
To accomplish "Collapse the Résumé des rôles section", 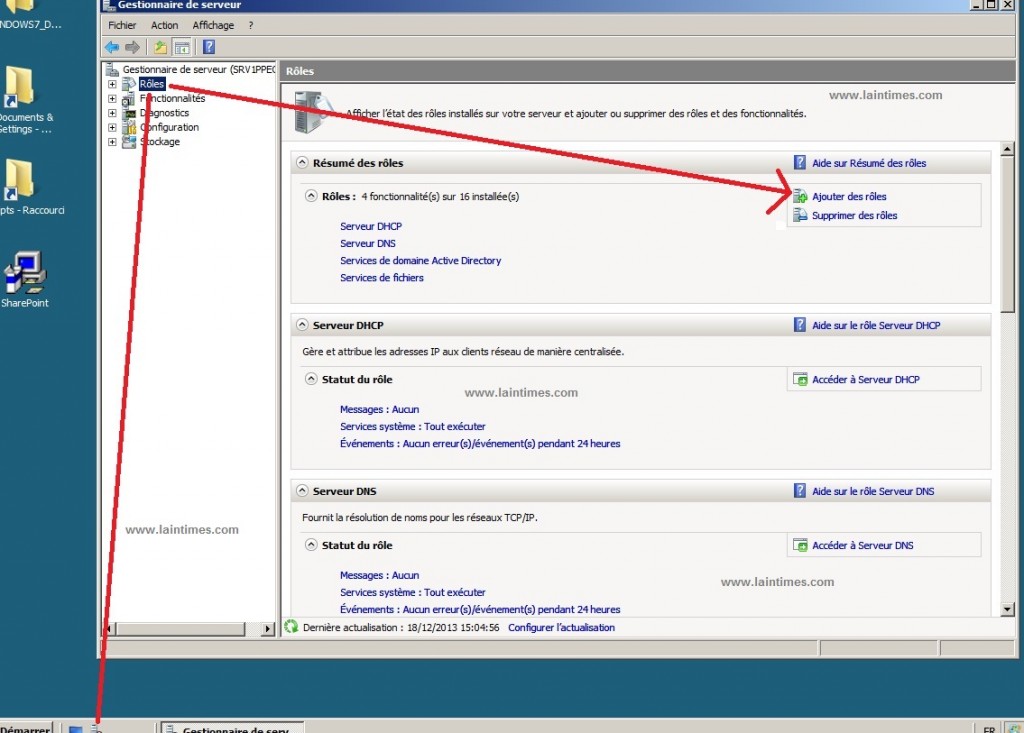I will (x=302, y=162).
